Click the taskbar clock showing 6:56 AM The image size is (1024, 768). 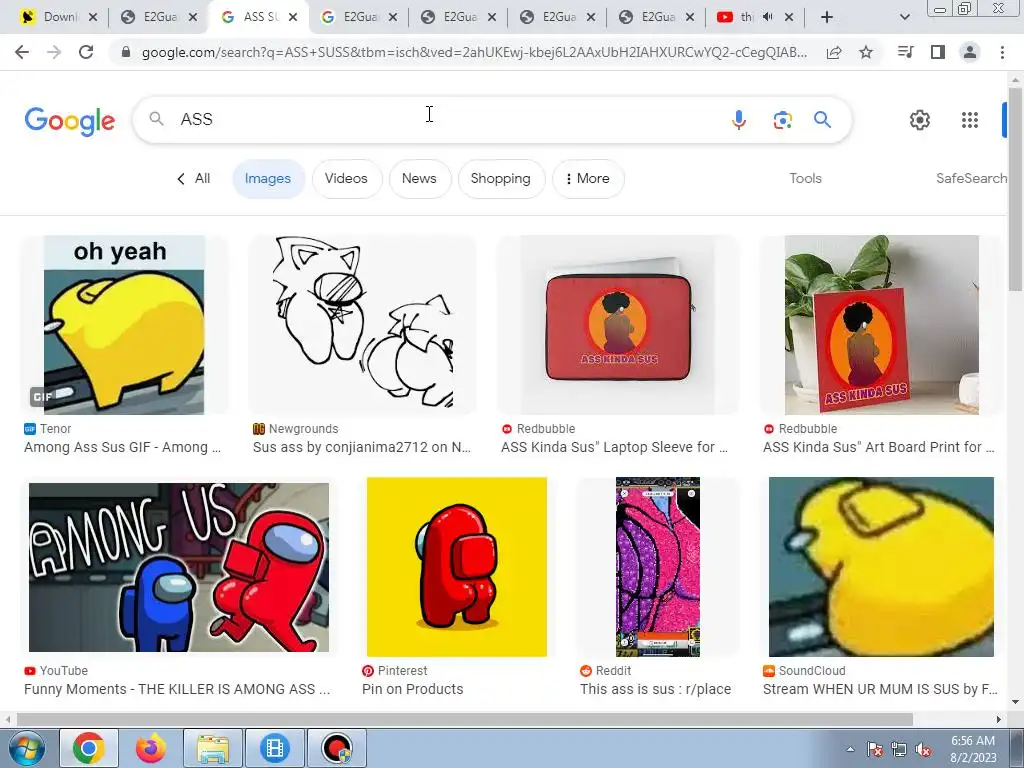(973, 749)
